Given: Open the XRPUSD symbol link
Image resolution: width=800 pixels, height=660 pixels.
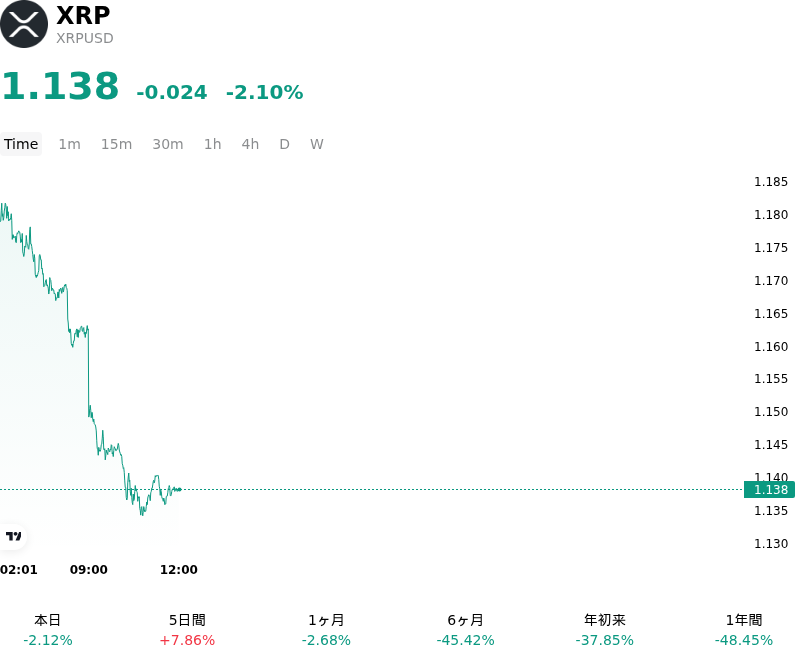Looking at the screenshot, I should point(85,38).
